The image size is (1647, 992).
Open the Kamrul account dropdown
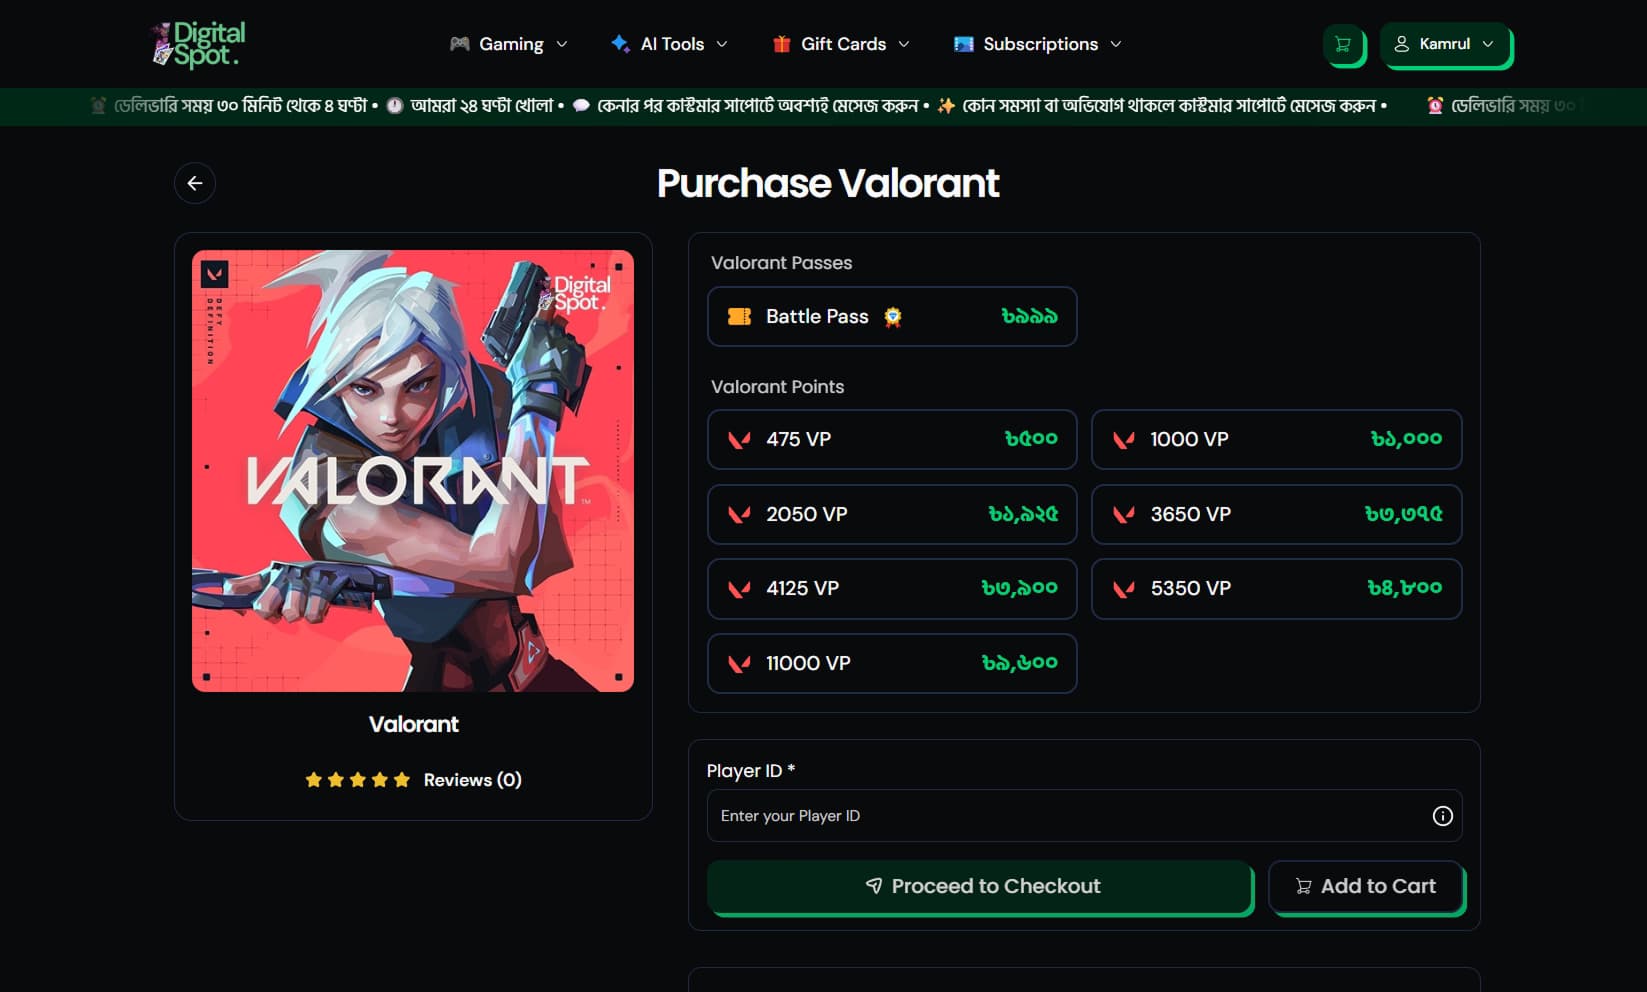point(1446,44)
